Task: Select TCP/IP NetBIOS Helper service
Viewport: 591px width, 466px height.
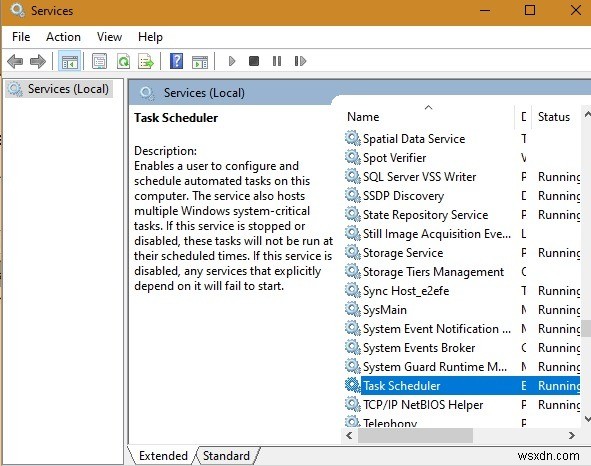Action: click(423, 405)
